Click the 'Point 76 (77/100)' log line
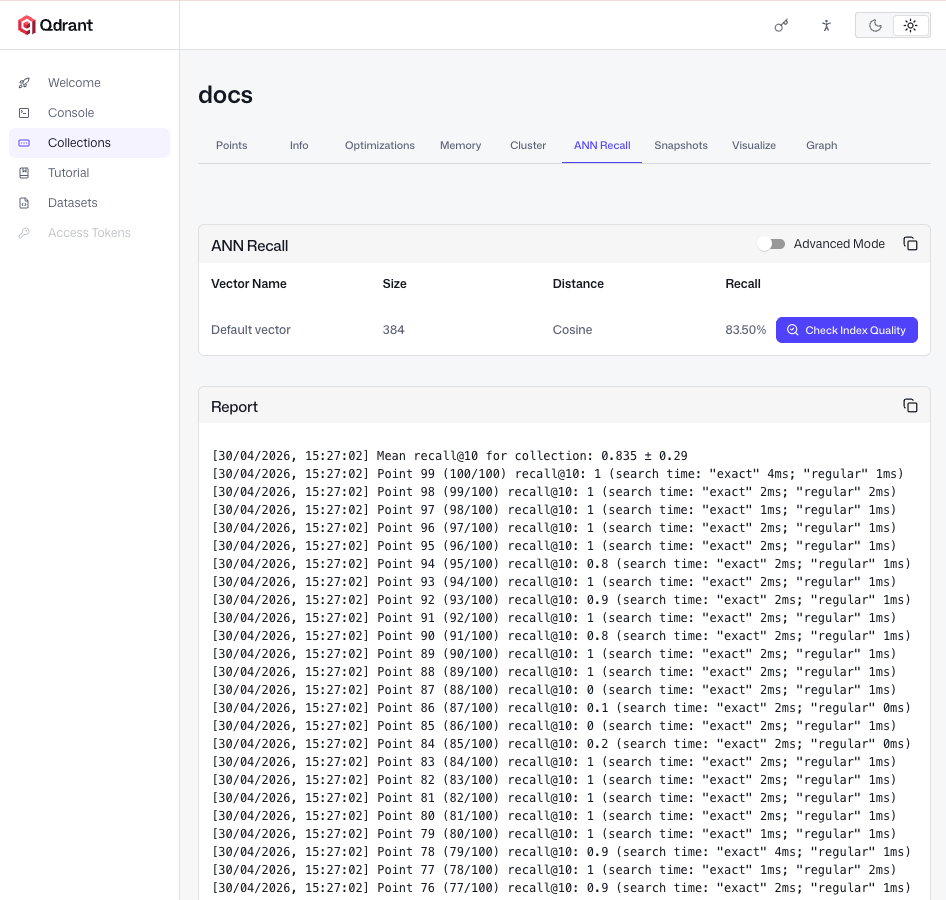This screenshot has width=946, height=900. 561,888
